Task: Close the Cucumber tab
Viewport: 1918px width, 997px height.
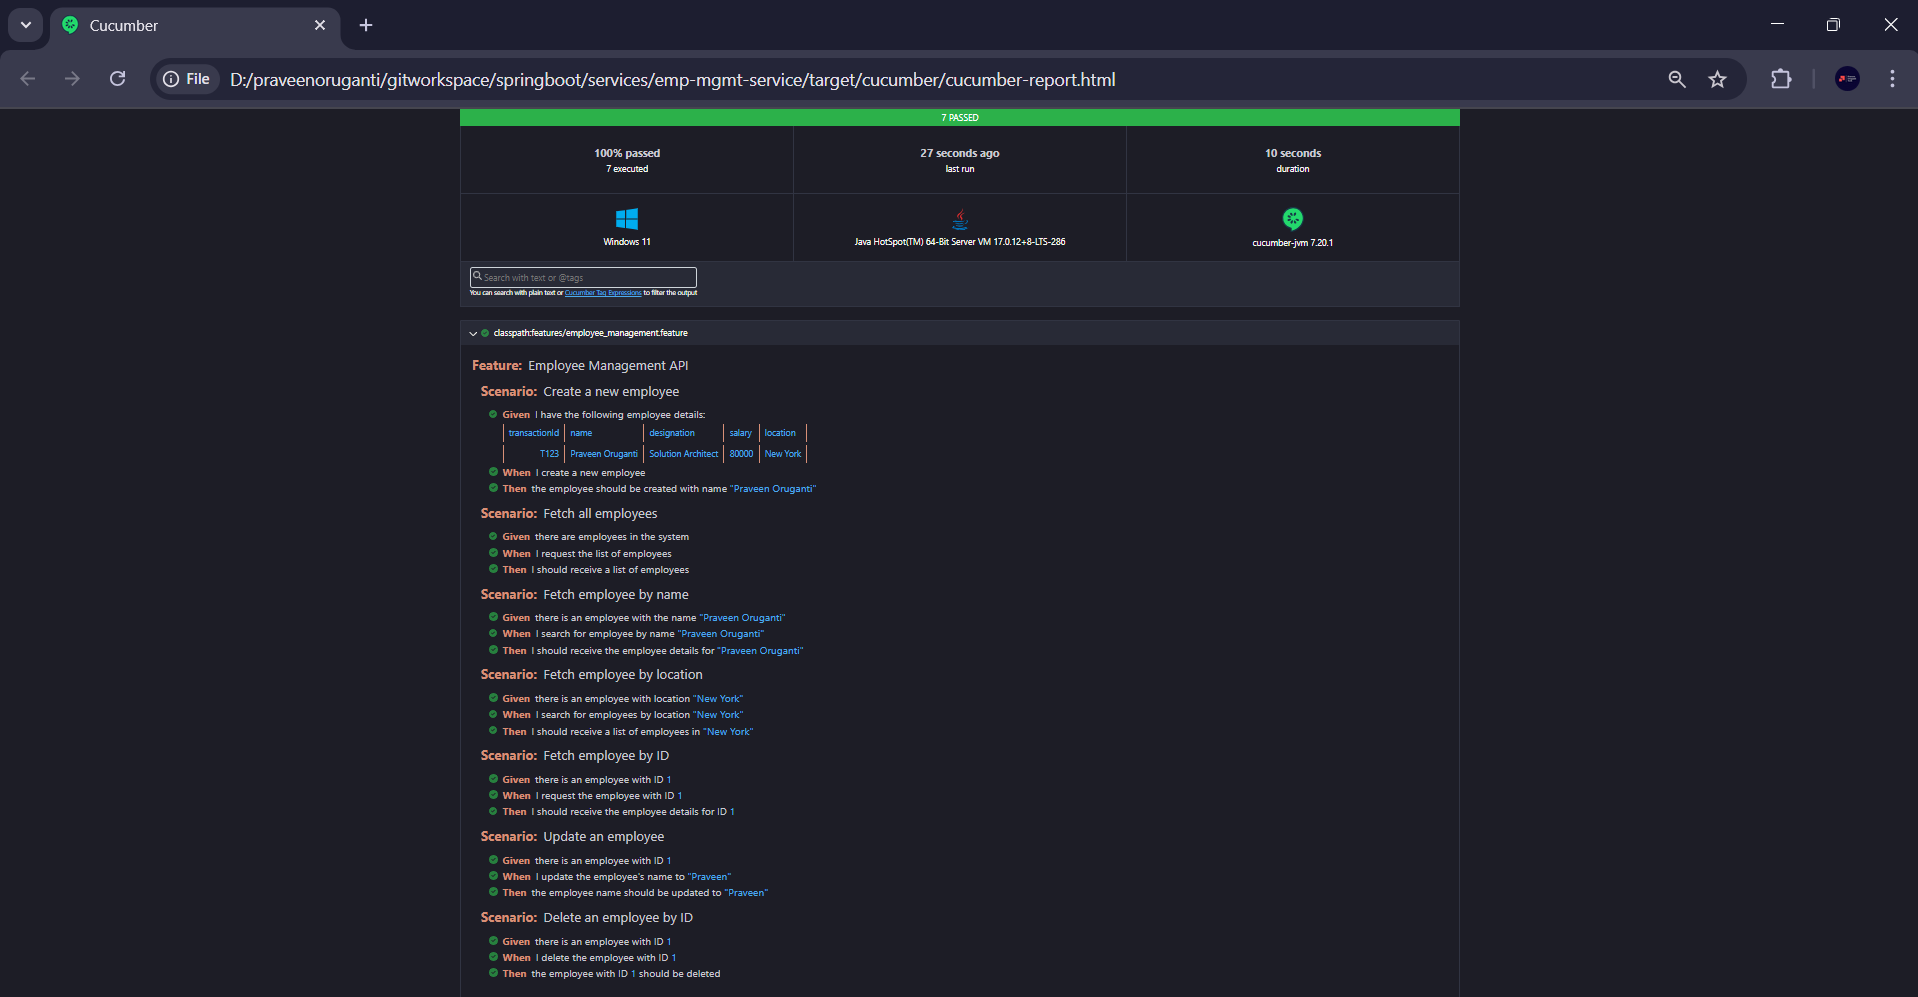Action: (320, 25)
